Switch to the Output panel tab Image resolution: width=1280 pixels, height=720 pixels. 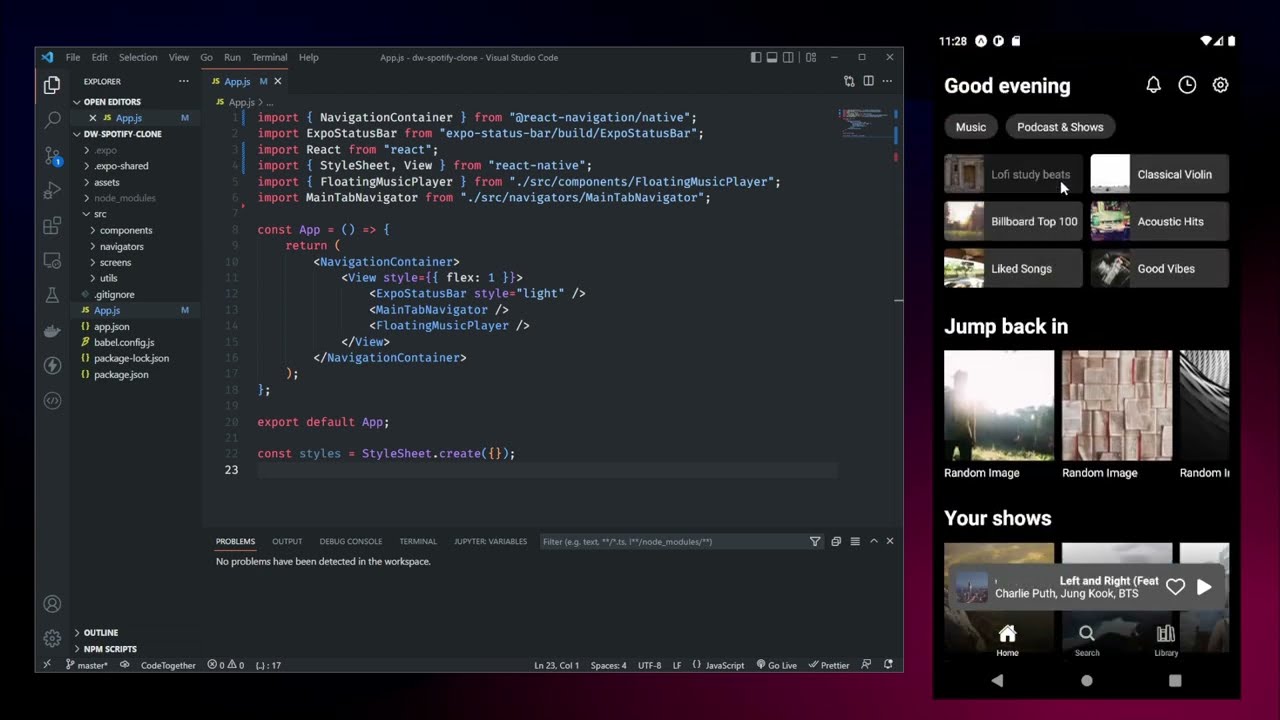coord(287,541)
